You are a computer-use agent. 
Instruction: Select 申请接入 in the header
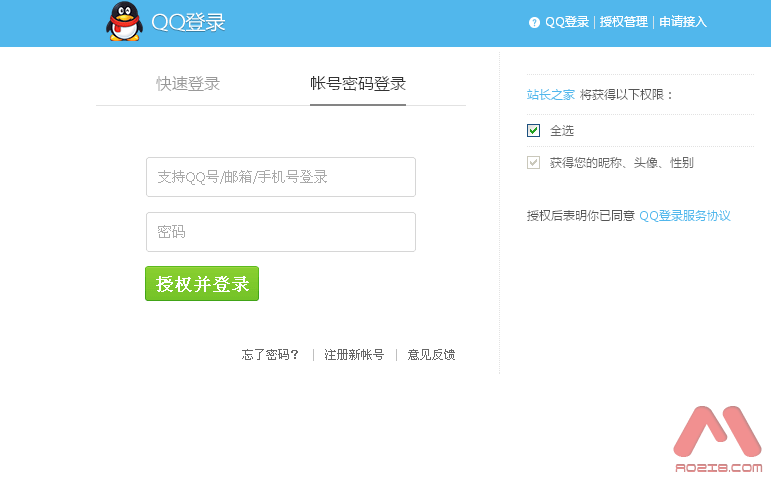pyautogui.click(x=682, y=22)
